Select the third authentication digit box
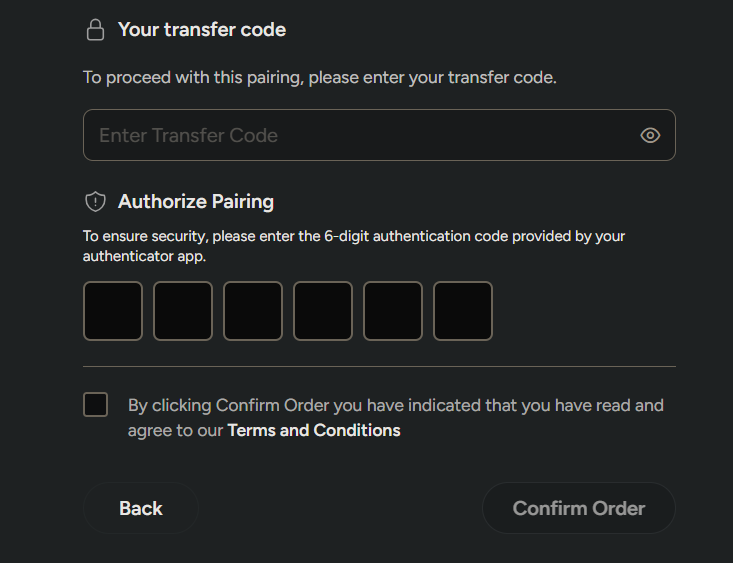The image size is (733, 563). tap(253, 311)
